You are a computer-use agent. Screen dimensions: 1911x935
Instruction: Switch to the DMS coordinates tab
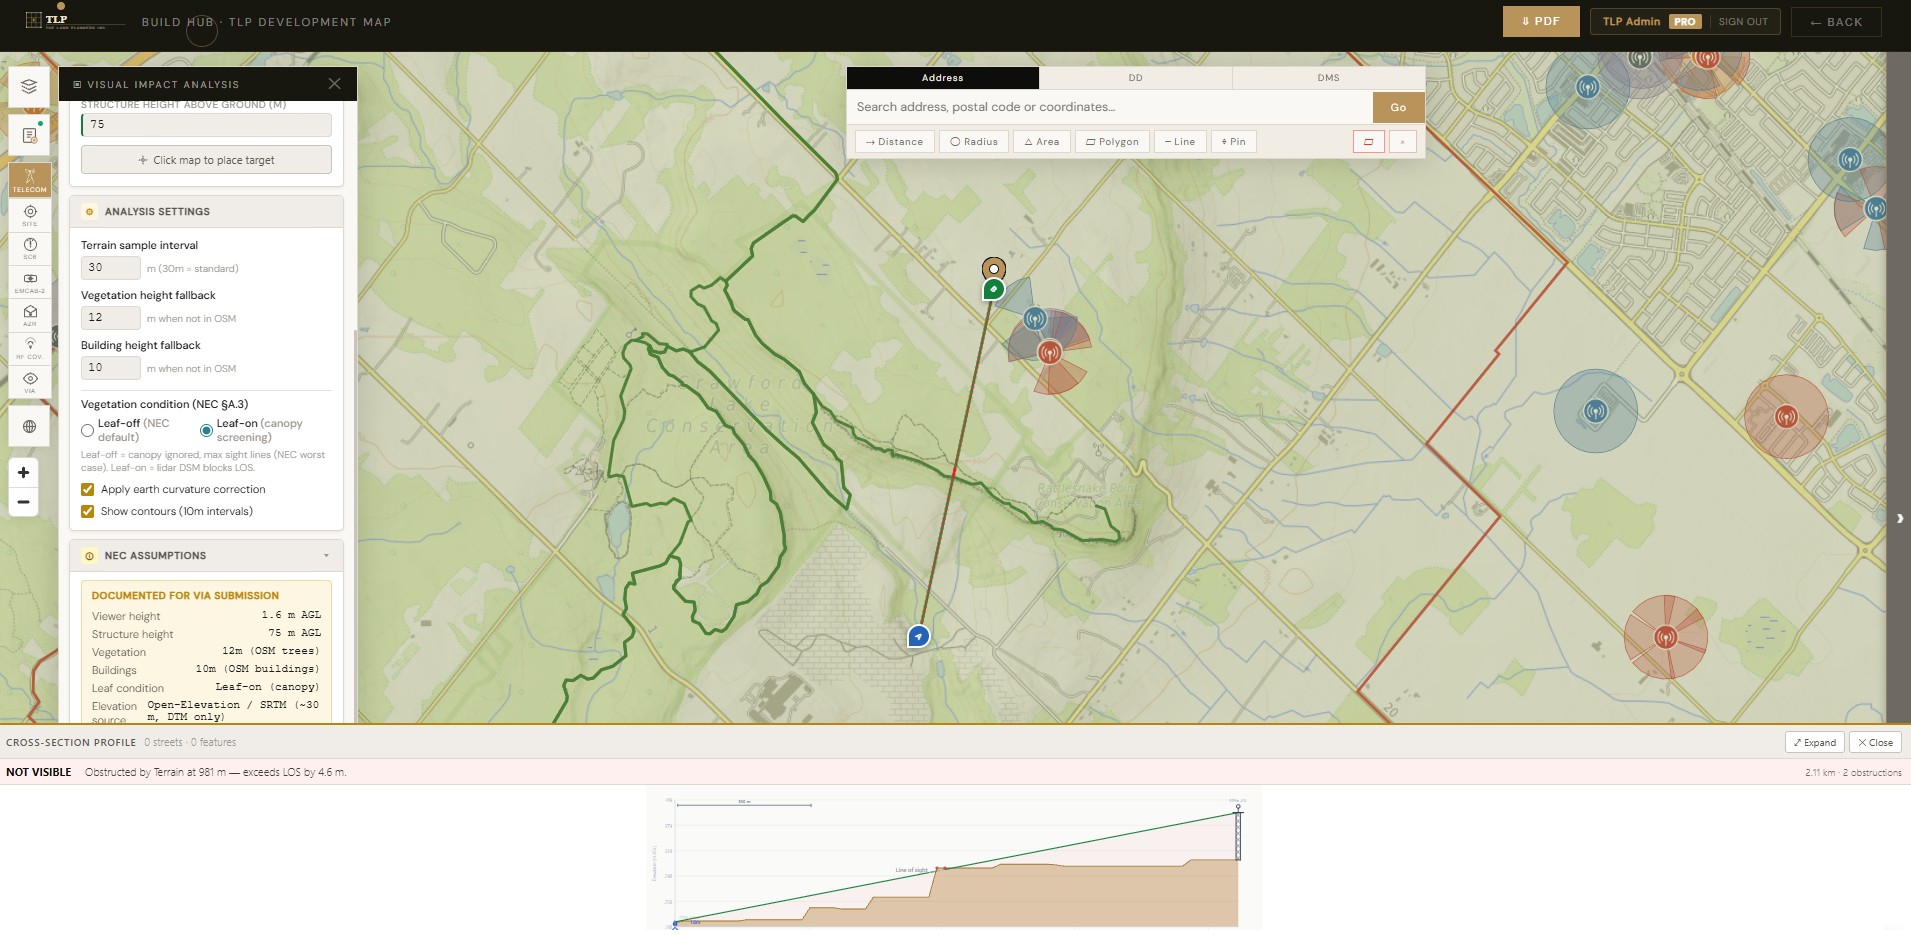tap(1328, 78)
